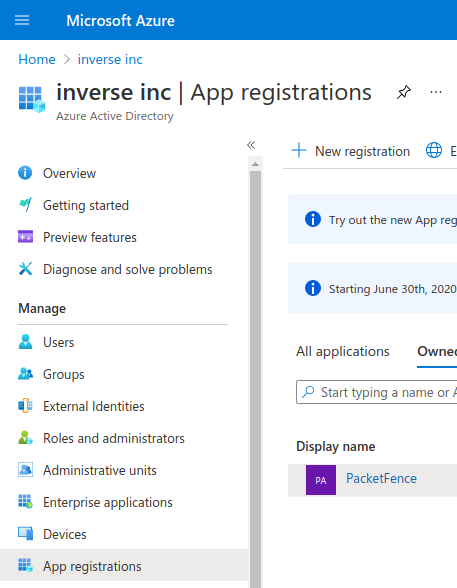
Task: Go to the Home breadcrumb
Action: tap(37, 59)
